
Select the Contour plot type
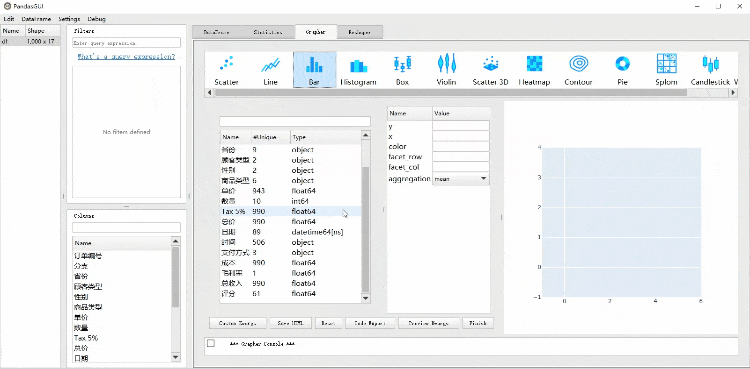tap(578, 70)
